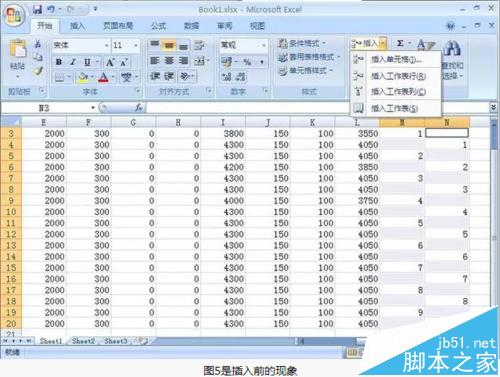Toggle wrap text
The height and width of the screenshot is (377, 500).
coord(199,45)
